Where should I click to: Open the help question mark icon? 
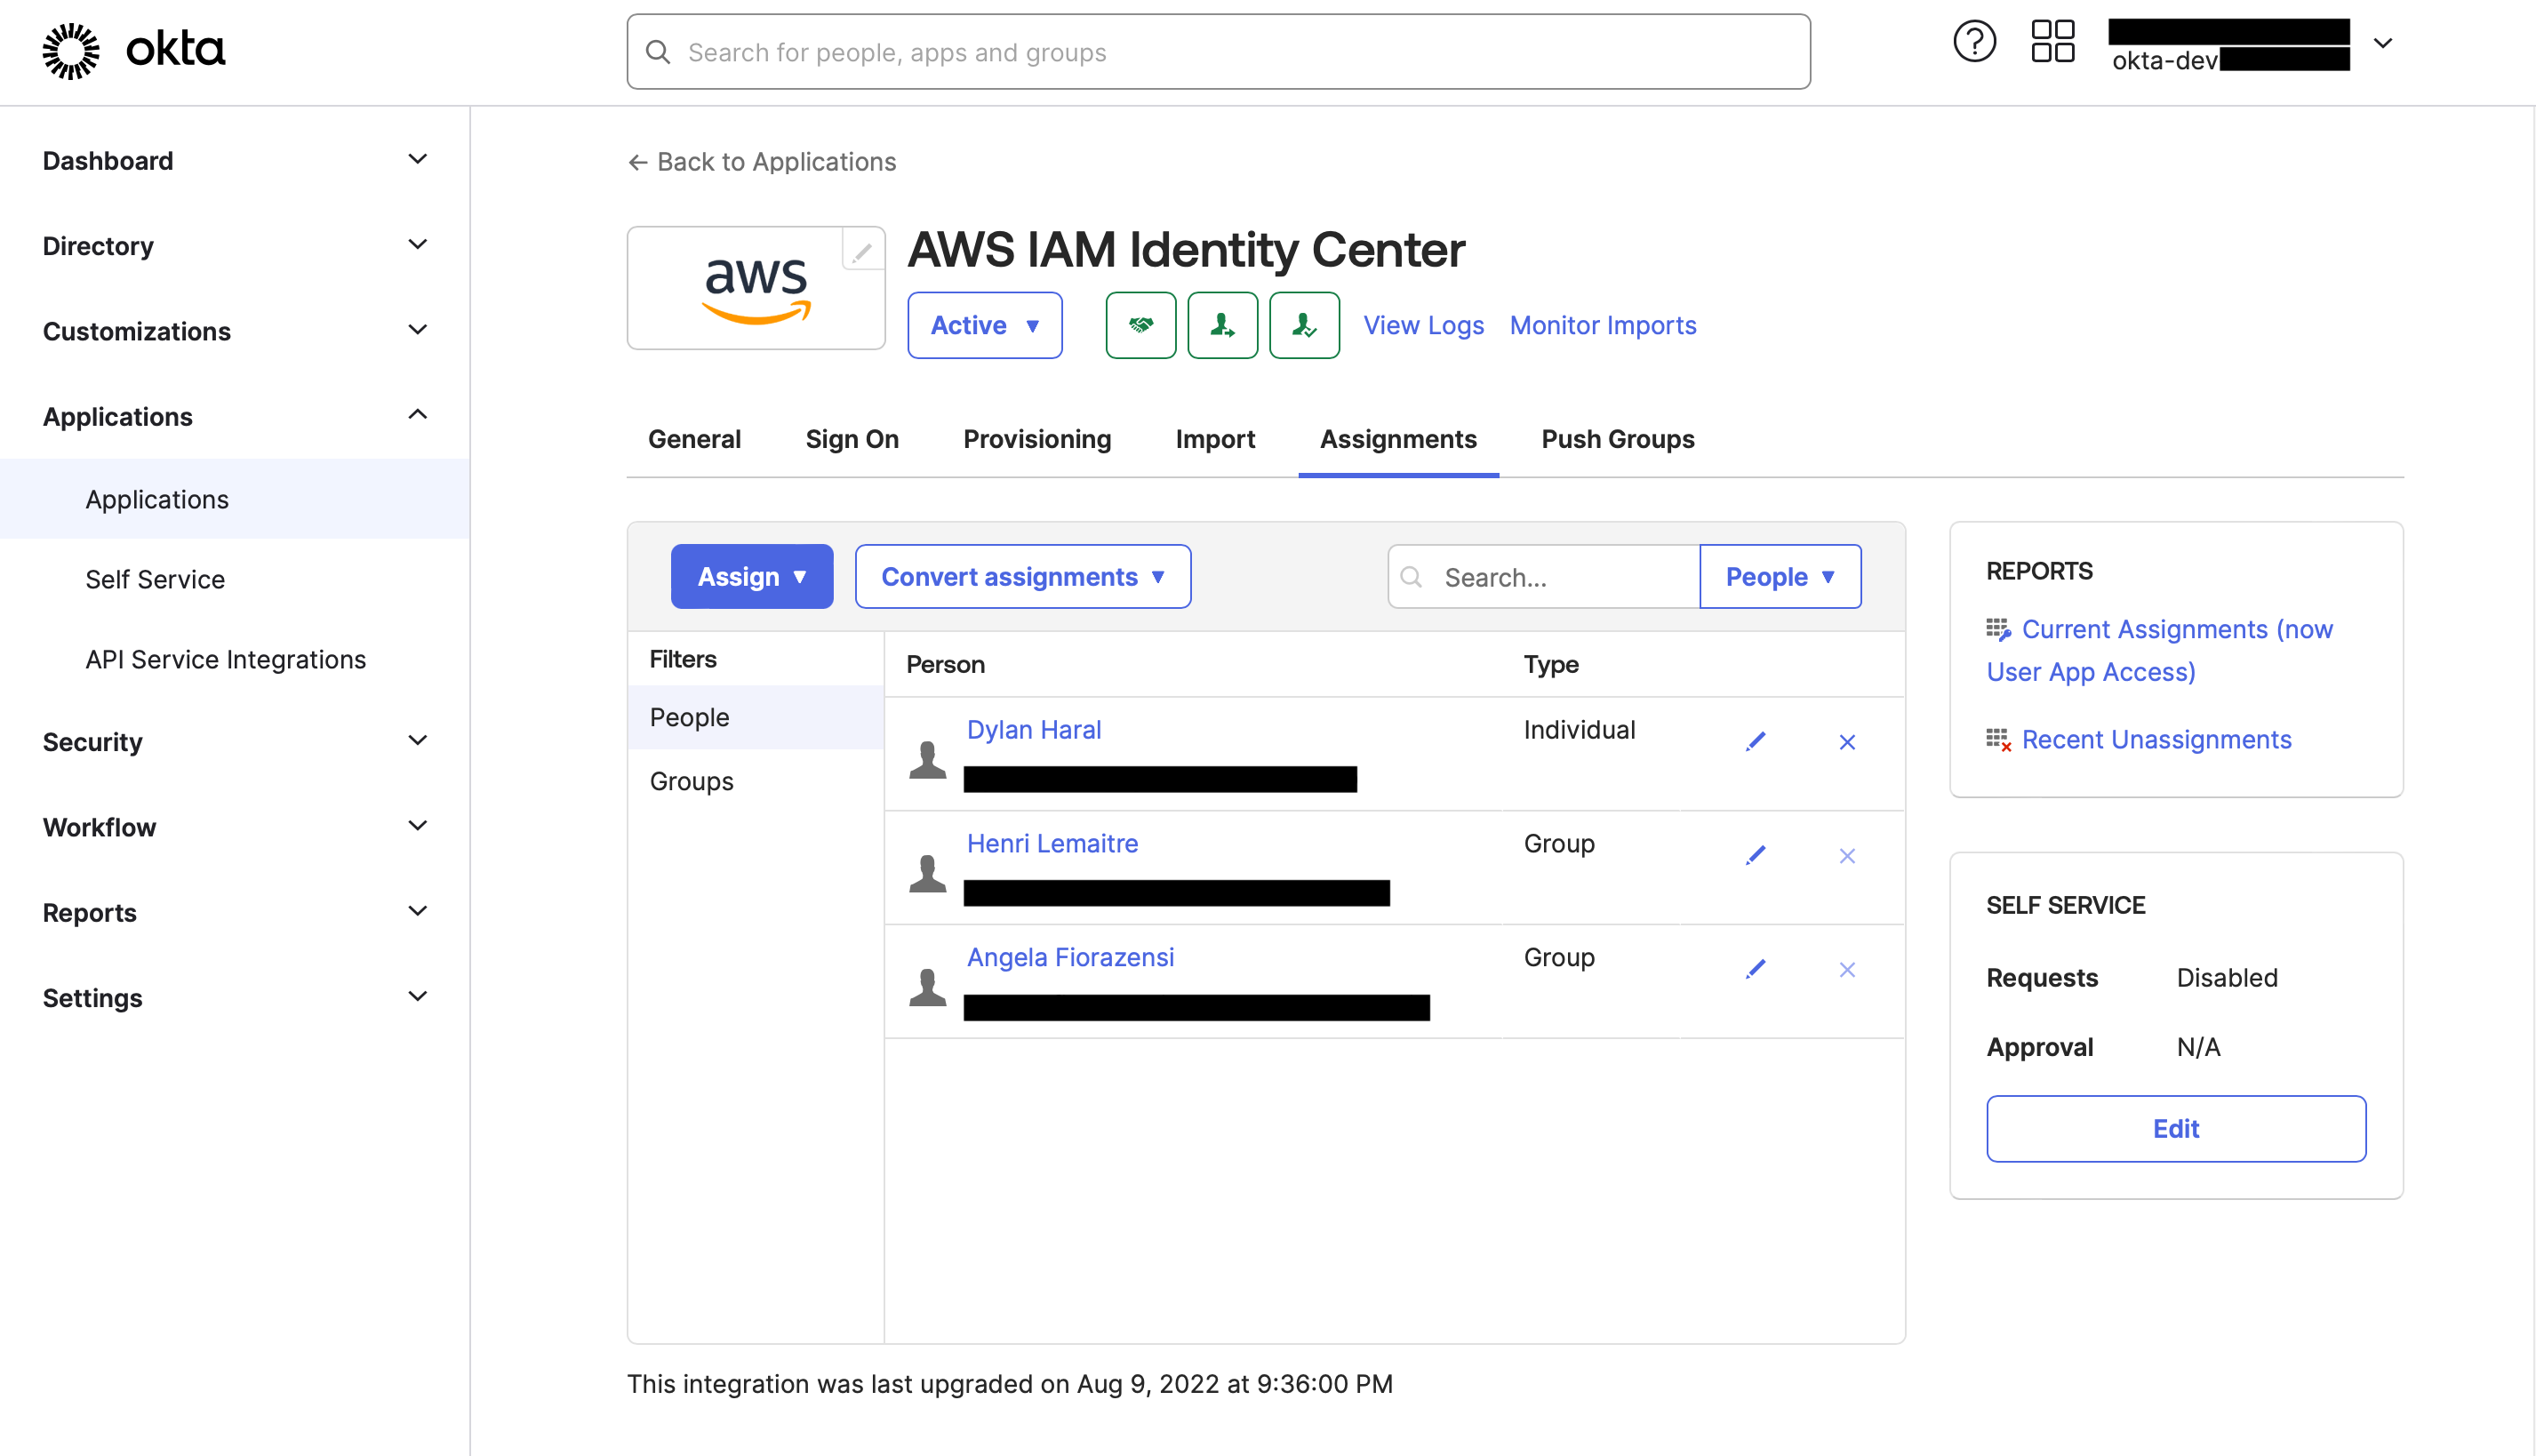pos(1974,42)
